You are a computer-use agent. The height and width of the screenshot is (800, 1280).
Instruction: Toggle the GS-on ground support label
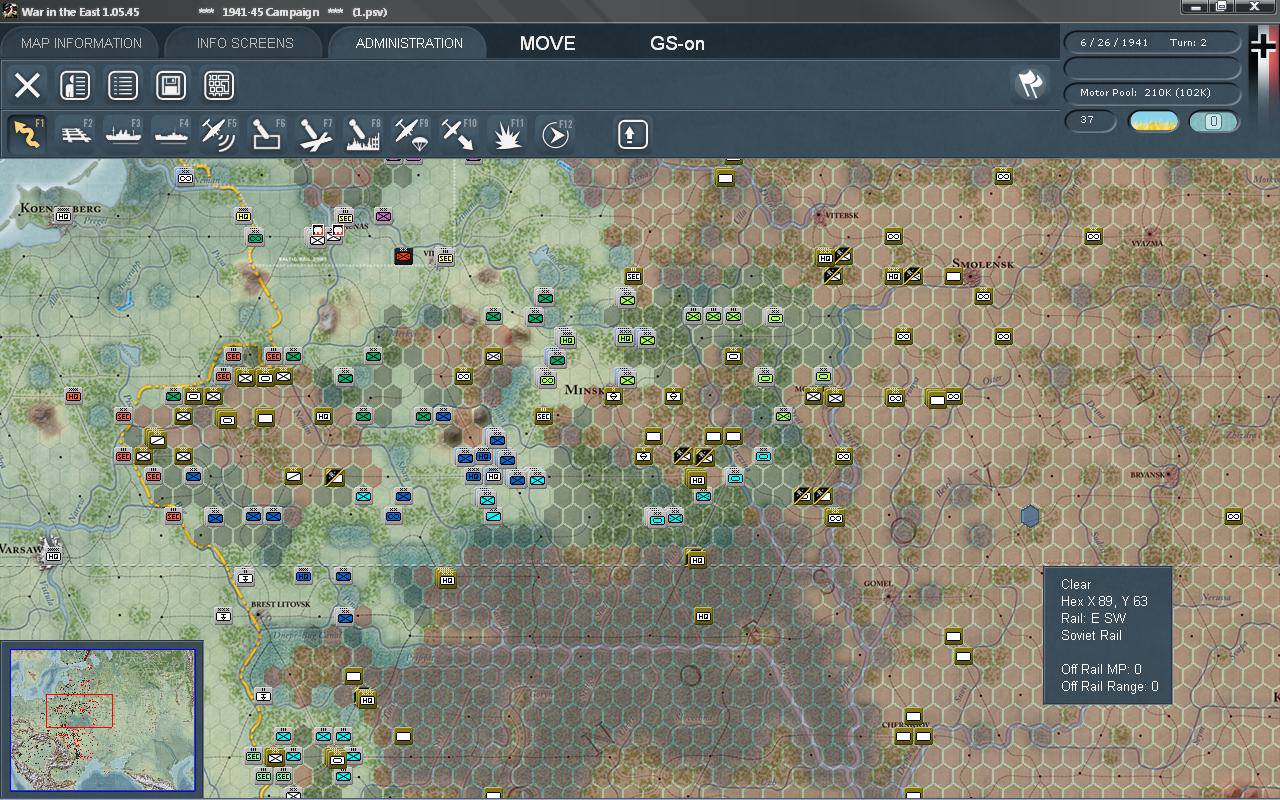coord(677,44)
